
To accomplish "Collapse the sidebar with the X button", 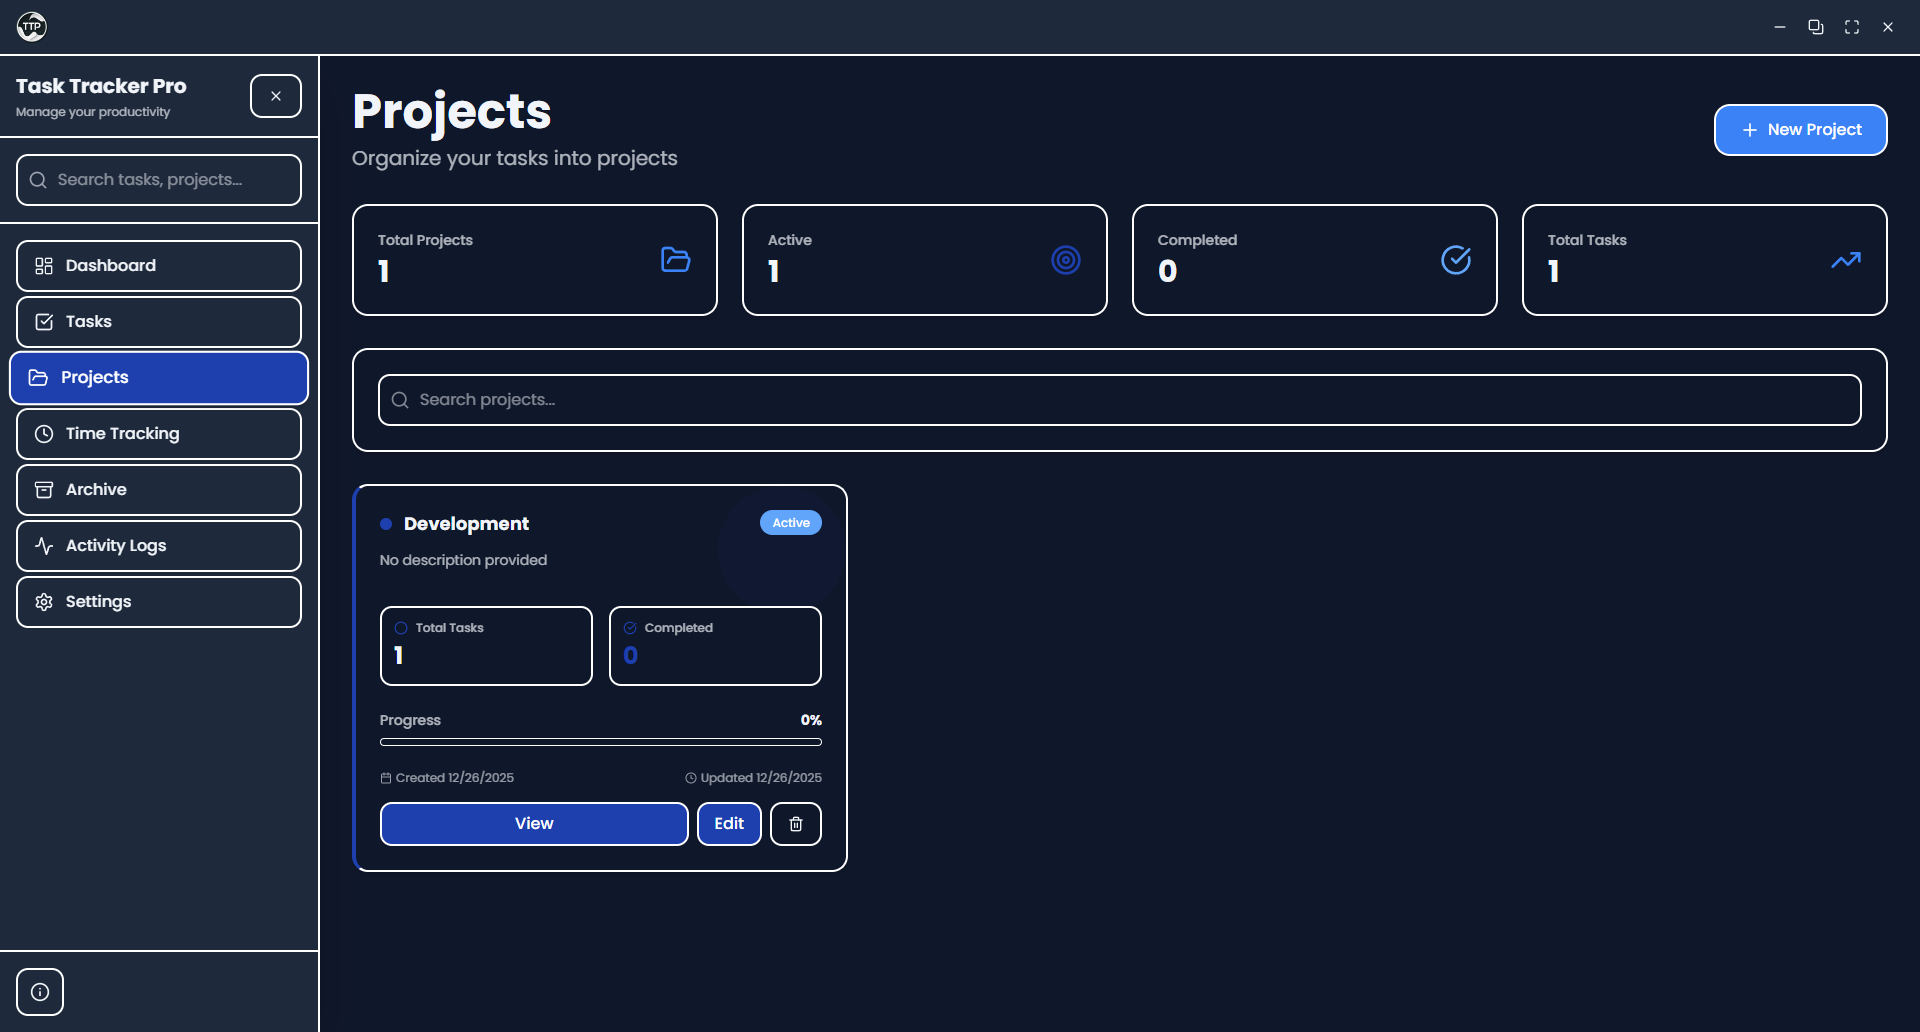I will [x=275, y=95].
